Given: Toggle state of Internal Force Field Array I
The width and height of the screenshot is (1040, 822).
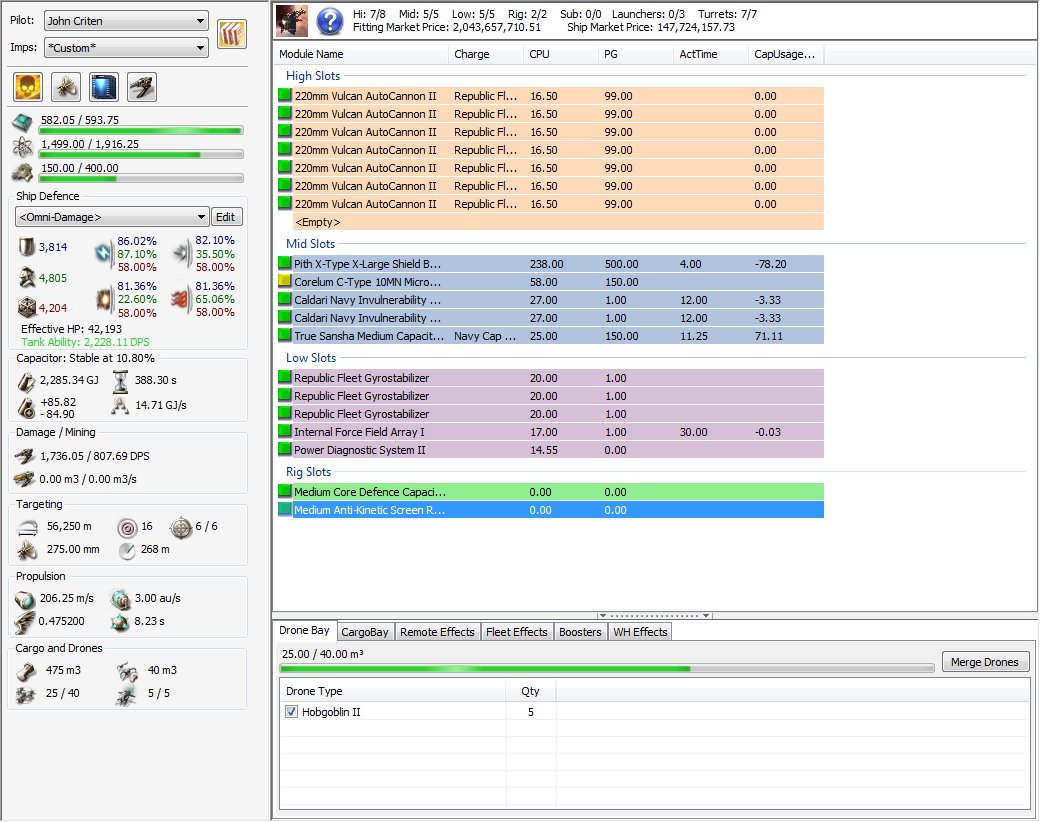Looking at the screenshot, I should [x=285, y=431].
